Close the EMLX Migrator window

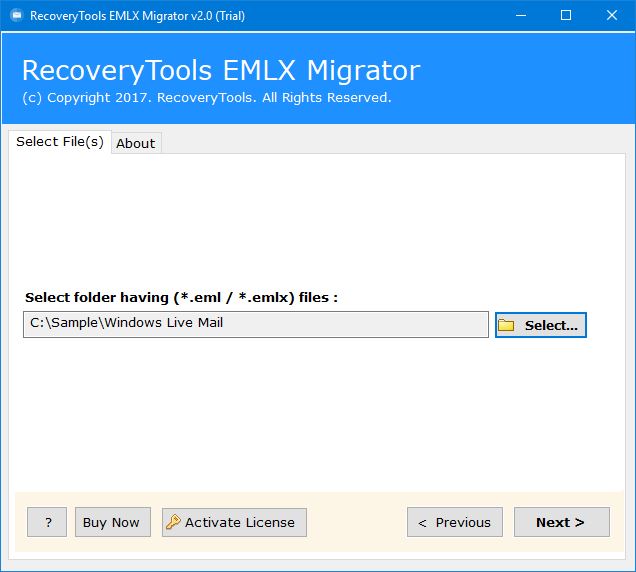(x=612, y=15)
